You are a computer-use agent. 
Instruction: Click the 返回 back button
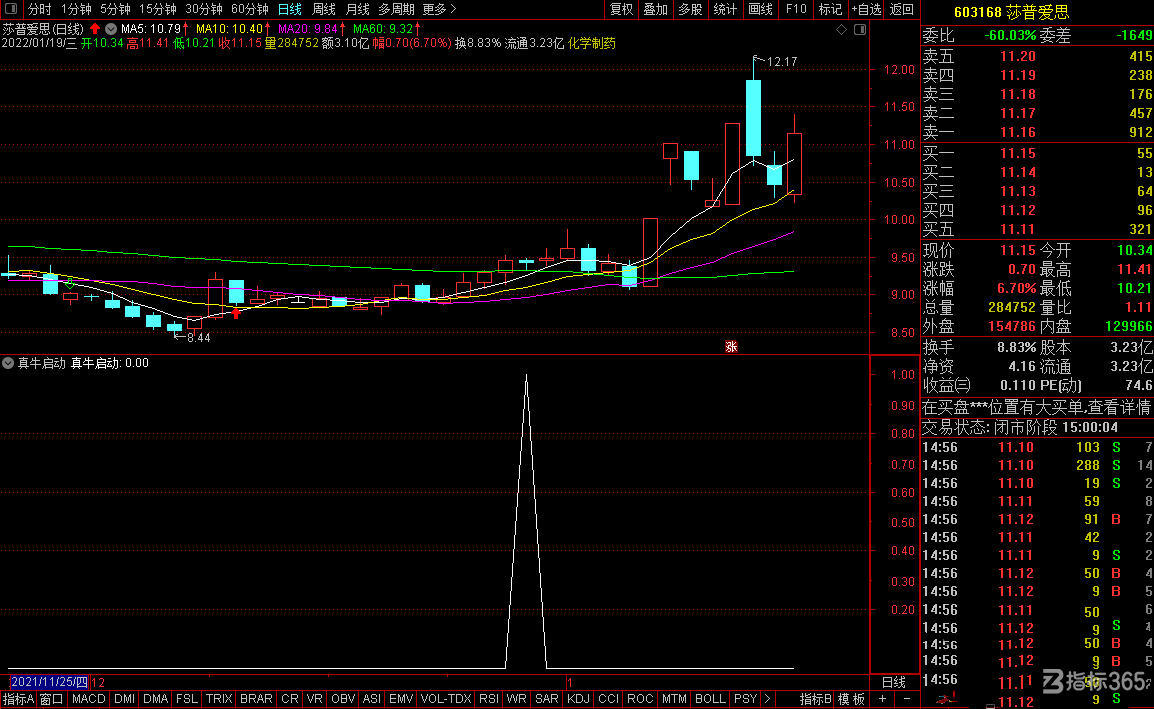tap(902, 9)
